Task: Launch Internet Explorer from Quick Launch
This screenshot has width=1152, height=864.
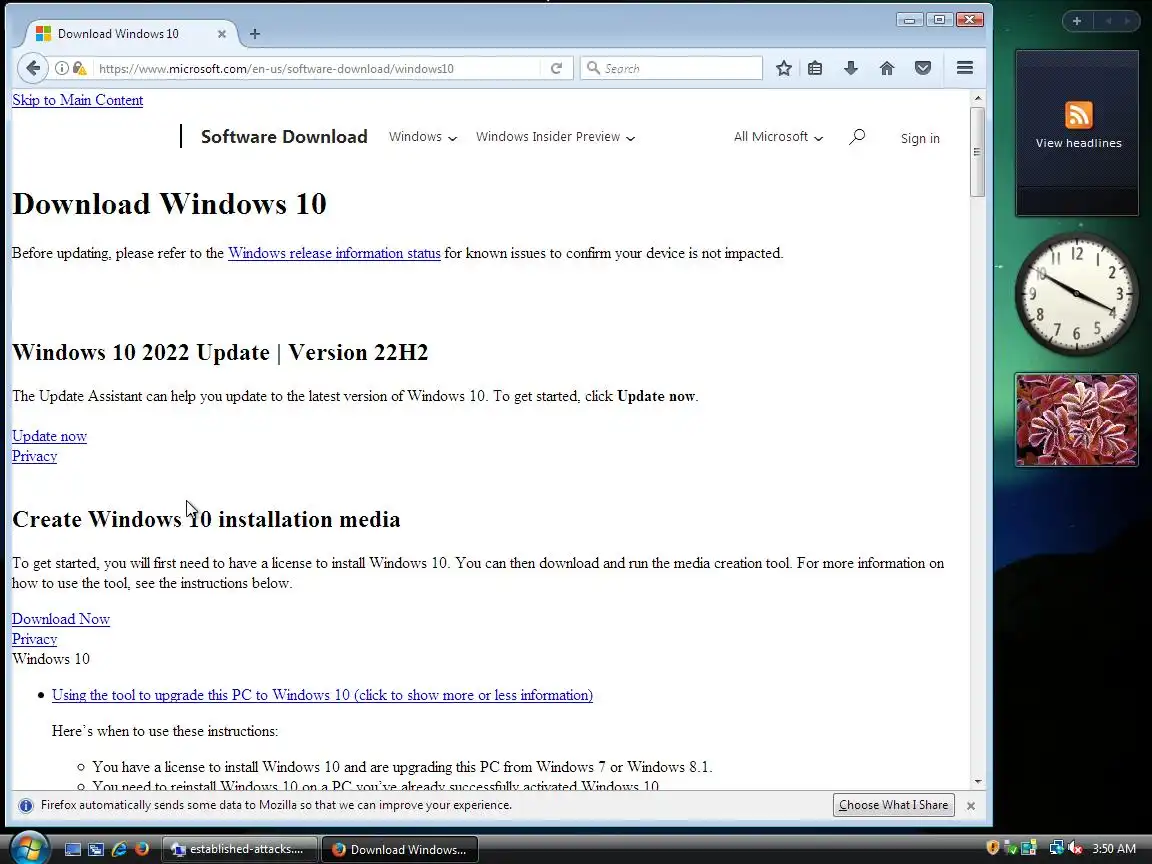Action: click(x=119, y=849)
